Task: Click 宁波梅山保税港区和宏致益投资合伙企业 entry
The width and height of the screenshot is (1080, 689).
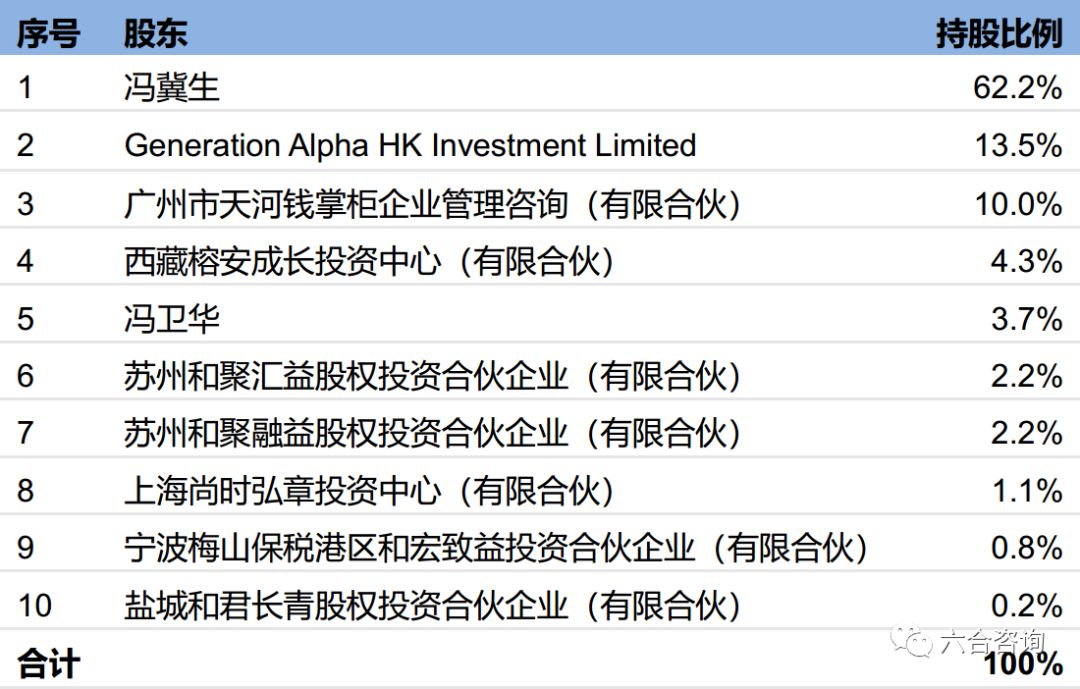Action: pos(495,549)
